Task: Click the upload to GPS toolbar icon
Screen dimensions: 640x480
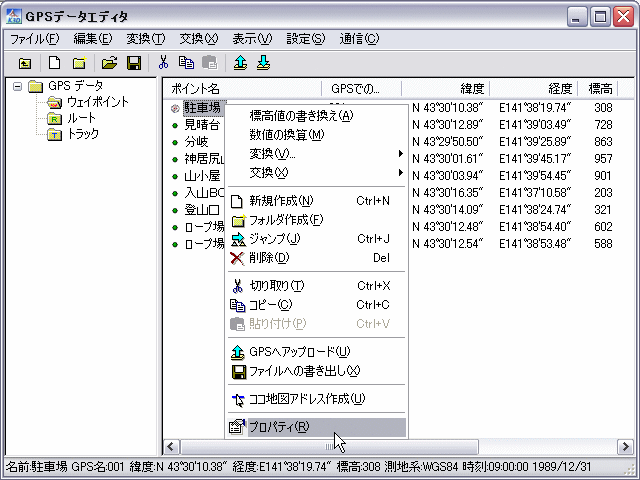Action: 240,63
